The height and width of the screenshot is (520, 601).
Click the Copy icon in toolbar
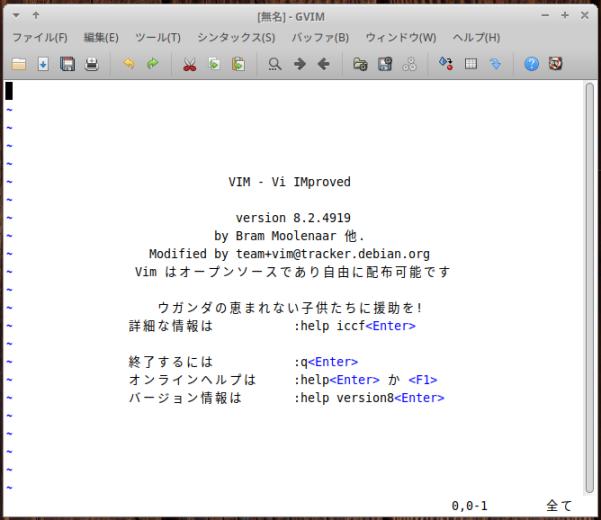(214, 64)
